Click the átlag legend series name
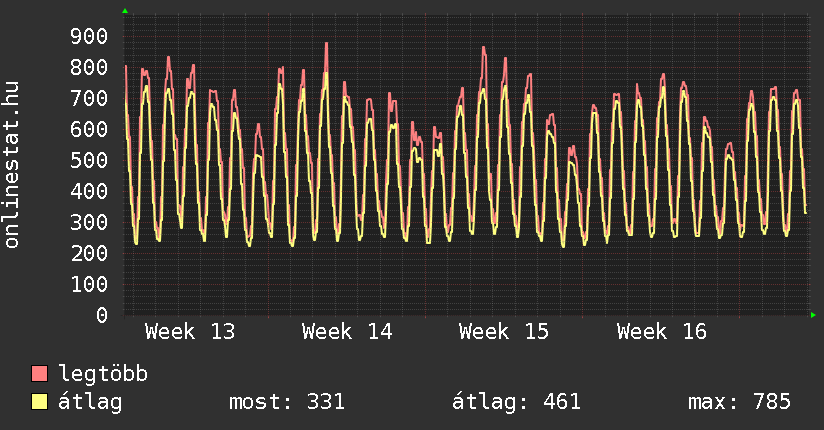 (91, 402)
